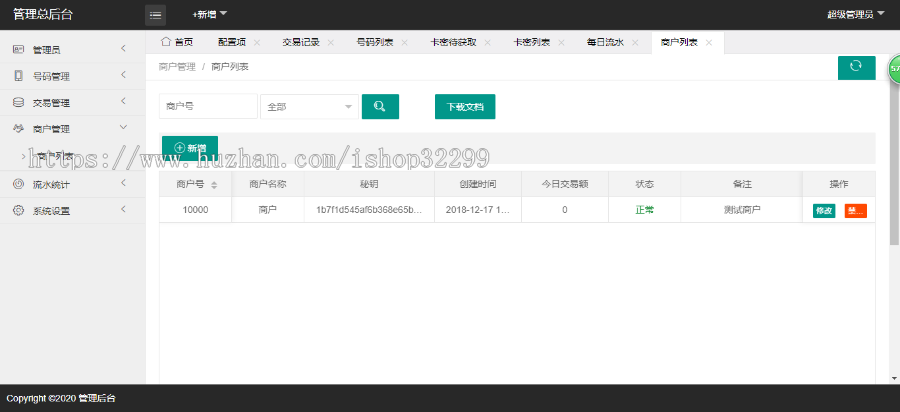This screenshot has width=900, height=412.
Task: Close the 卡密列表 tab
Action: click(x=561, y=42)
